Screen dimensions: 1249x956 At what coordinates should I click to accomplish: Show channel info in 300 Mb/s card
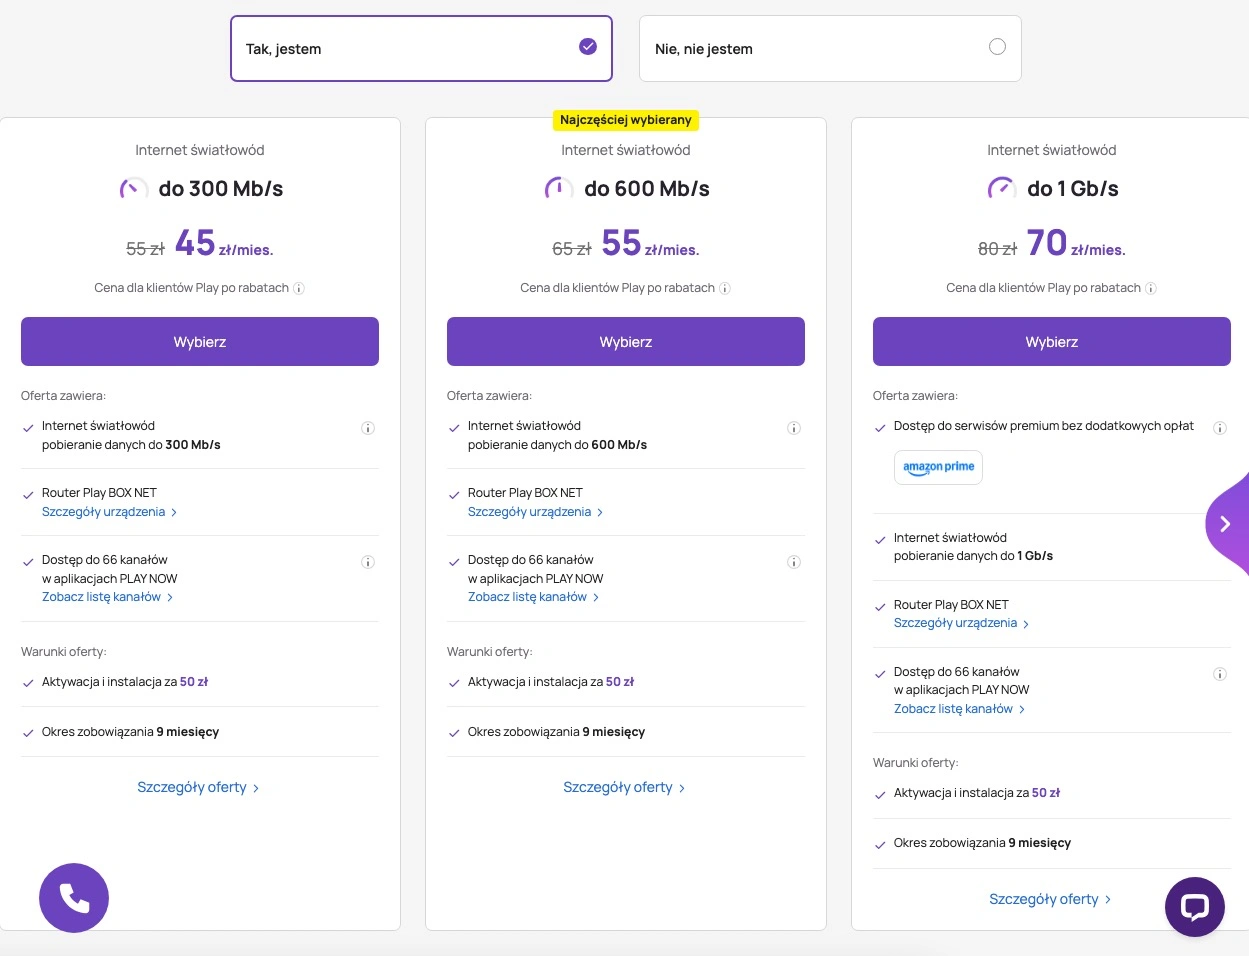click(368, 562)
